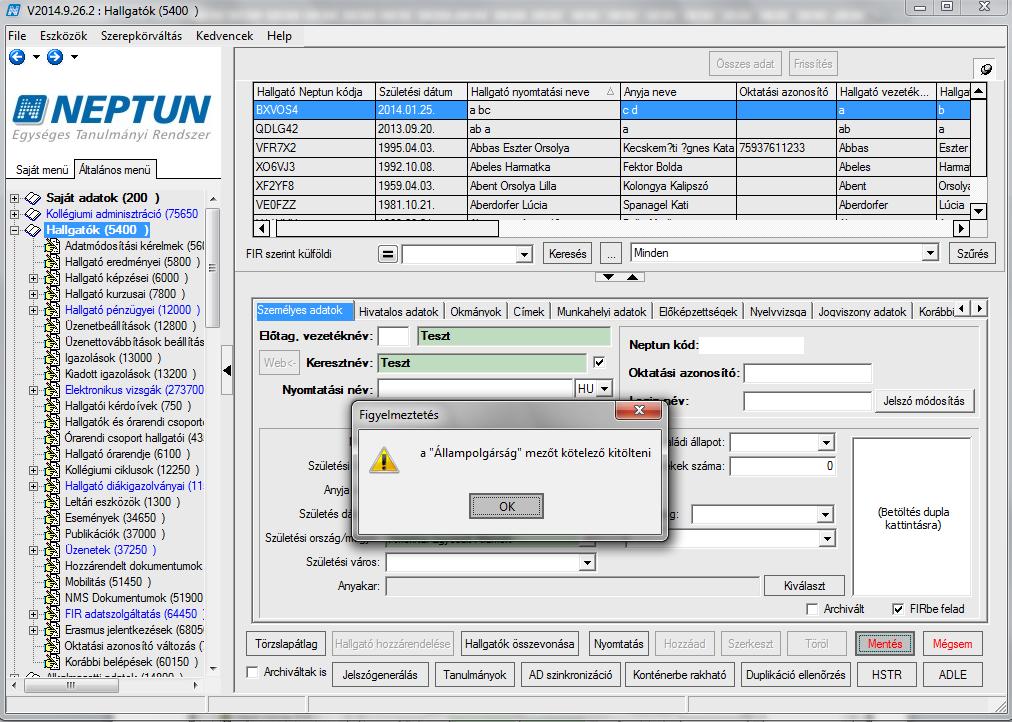Open the Kedvencek menu
Viewport: 1012px width, 722px height.
pos(225,36)
